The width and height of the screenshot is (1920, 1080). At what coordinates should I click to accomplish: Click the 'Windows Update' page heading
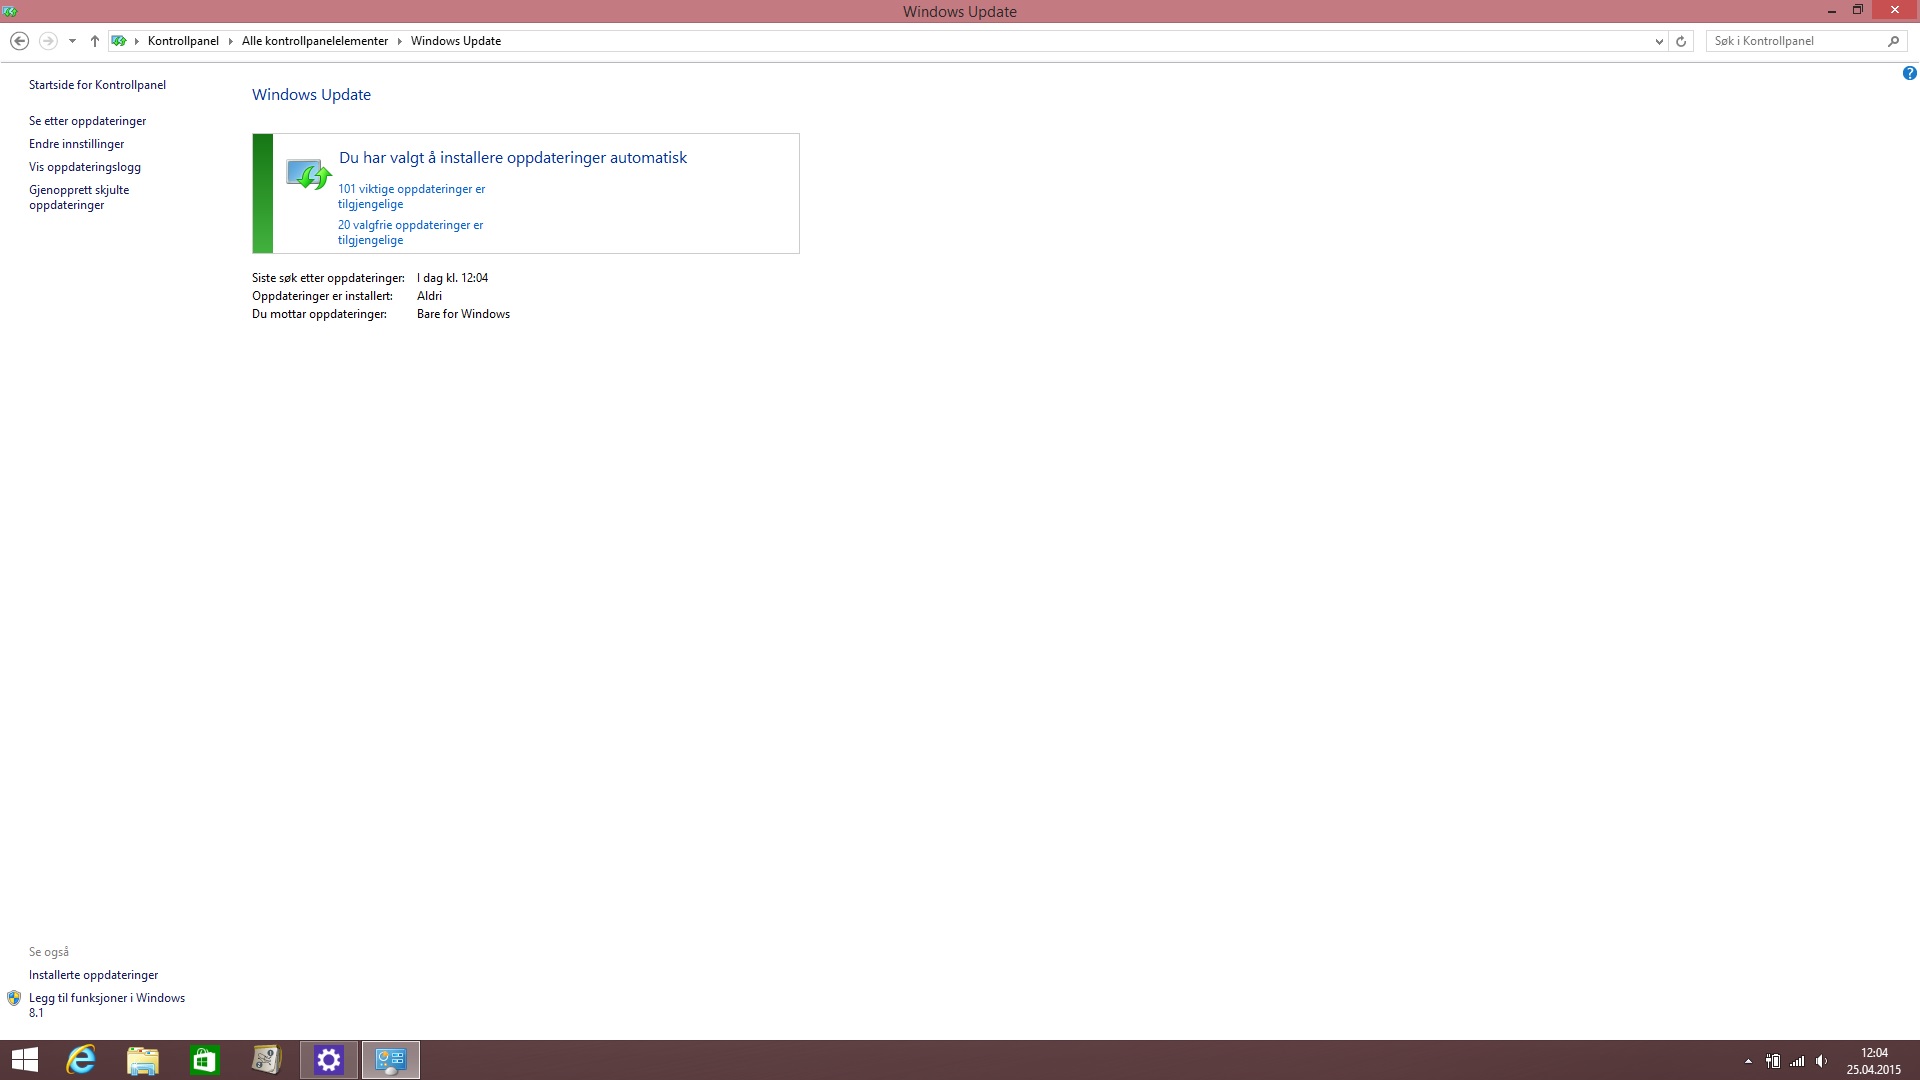[x=311, y=95]
